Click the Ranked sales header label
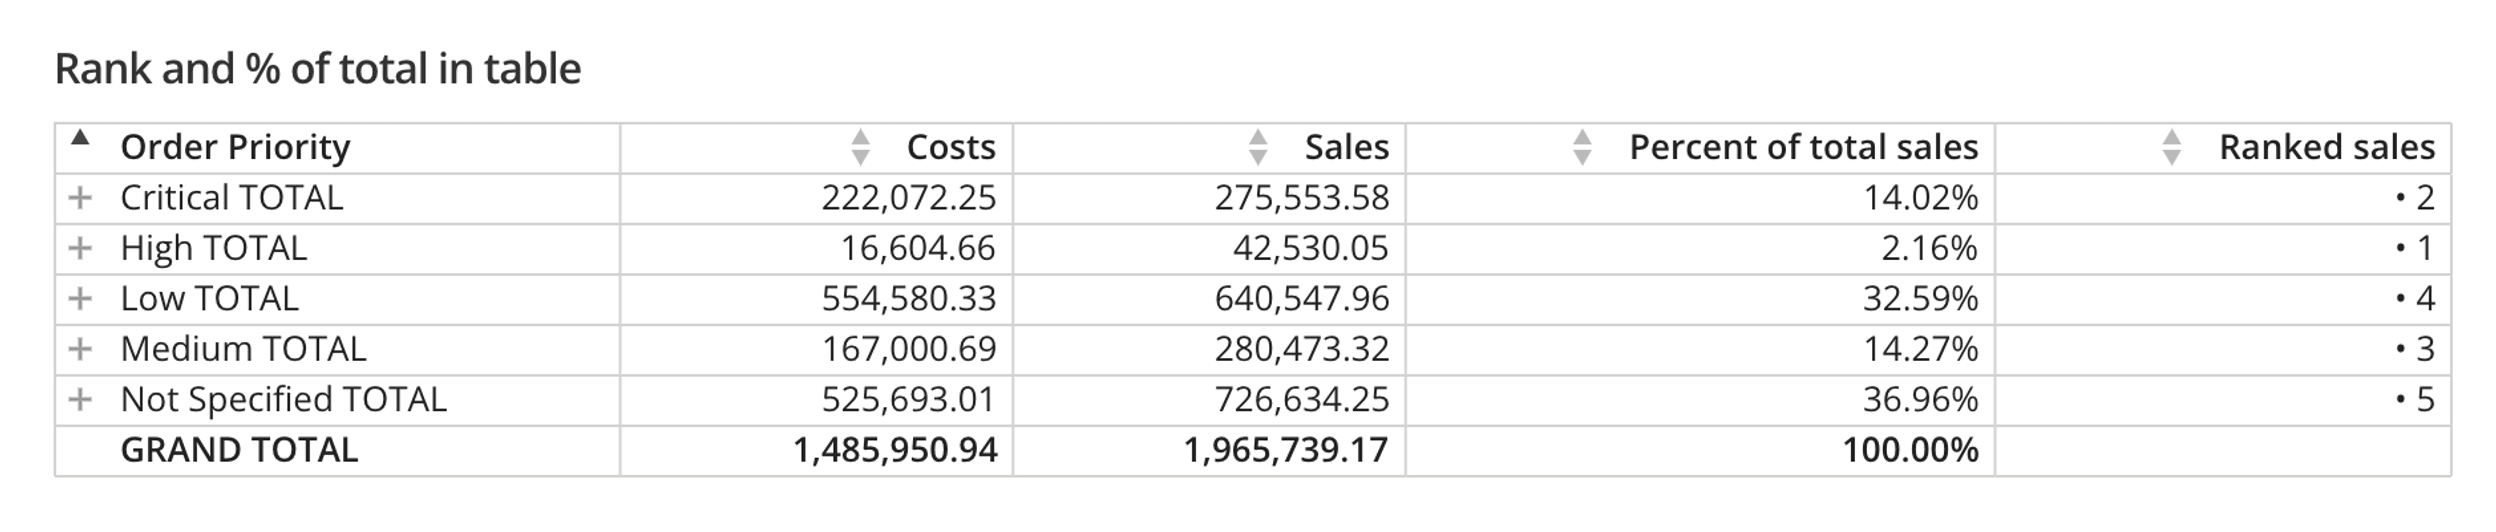Viewport: 2496px width, 532px height. (x=2327, y=147)
